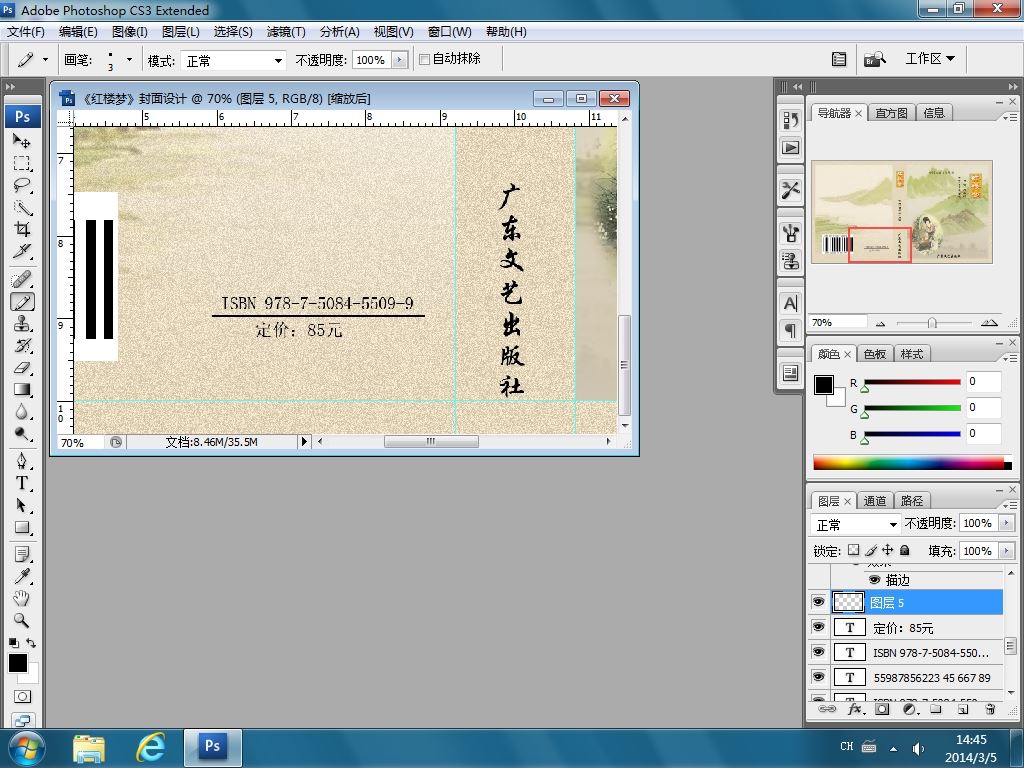The image size is (1024, 768).
Task: Select the Quick Selection tool
Action: [22, 208]
